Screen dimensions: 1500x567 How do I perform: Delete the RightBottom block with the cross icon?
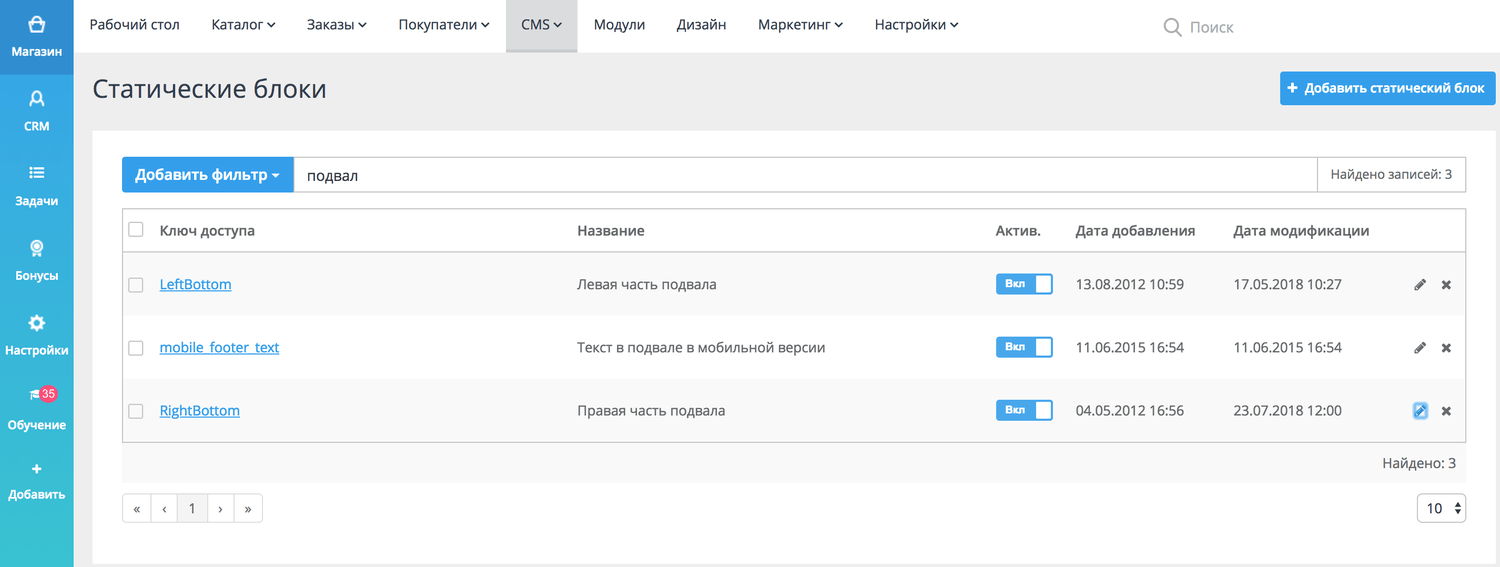[x=1446, y=411]
